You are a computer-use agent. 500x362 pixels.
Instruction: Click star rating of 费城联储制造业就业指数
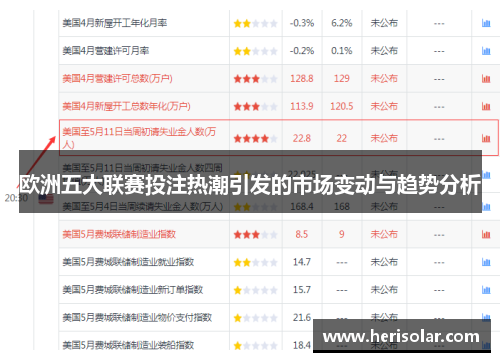click(255, 262)
